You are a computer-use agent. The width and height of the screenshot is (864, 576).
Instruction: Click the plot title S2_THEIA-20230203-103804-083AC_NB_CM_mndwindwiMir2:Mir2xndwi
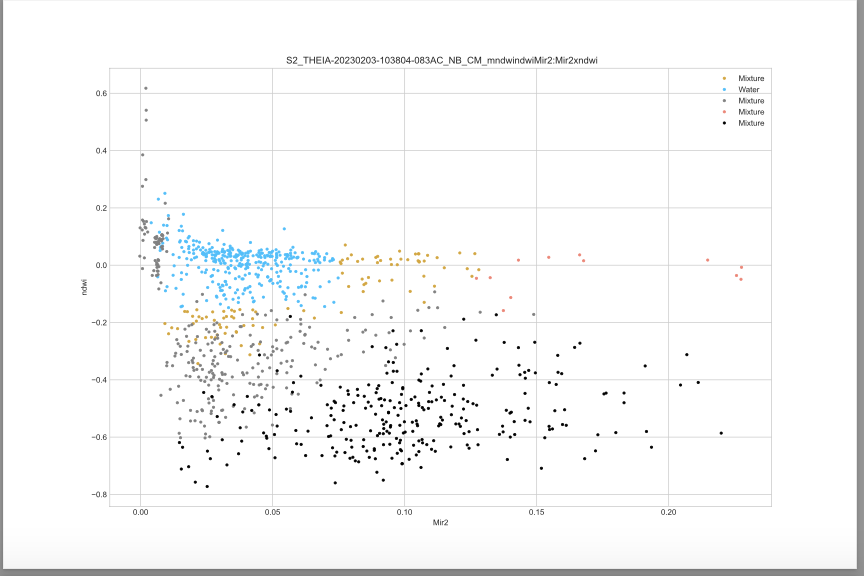click(x=441, y=61)
